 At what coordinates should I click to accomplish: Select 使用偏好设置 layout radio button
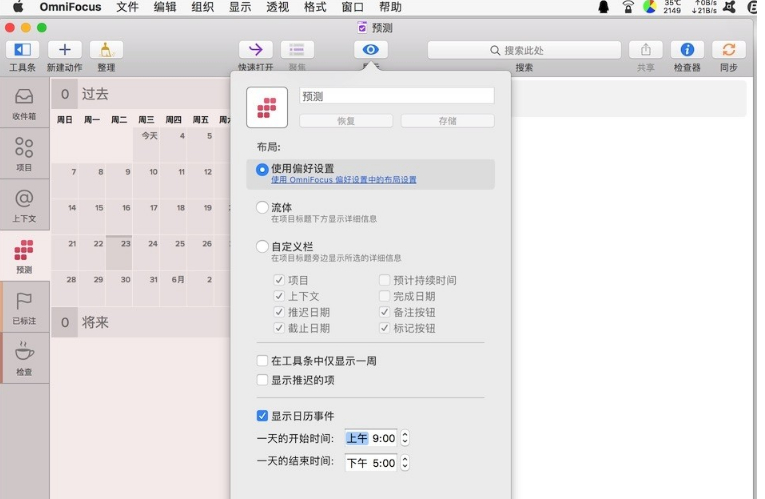[x=262, y=169]
